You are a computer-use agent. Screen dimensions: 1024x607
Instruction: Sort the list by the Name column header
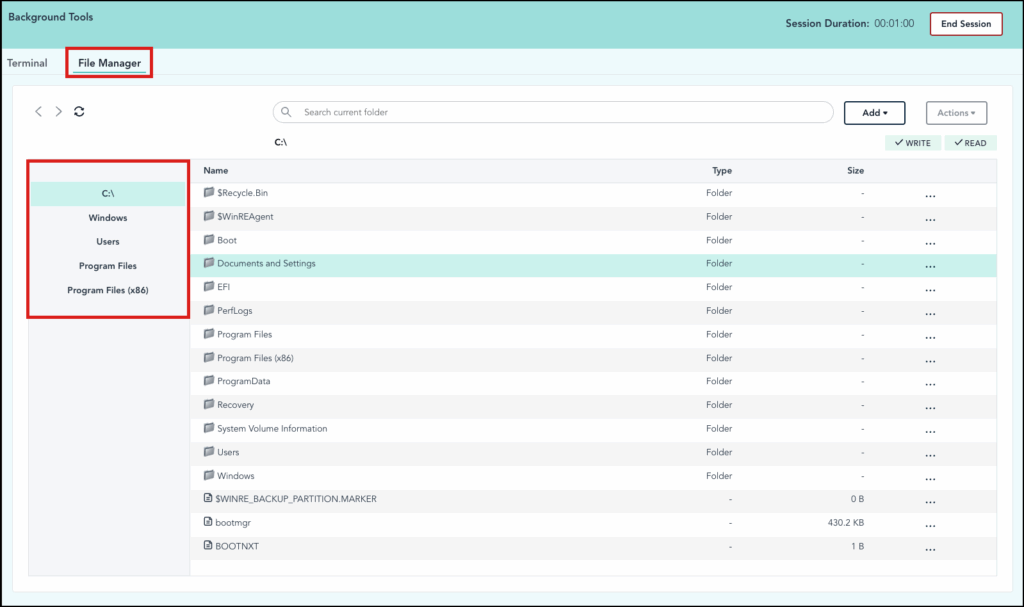click(216, 171)
